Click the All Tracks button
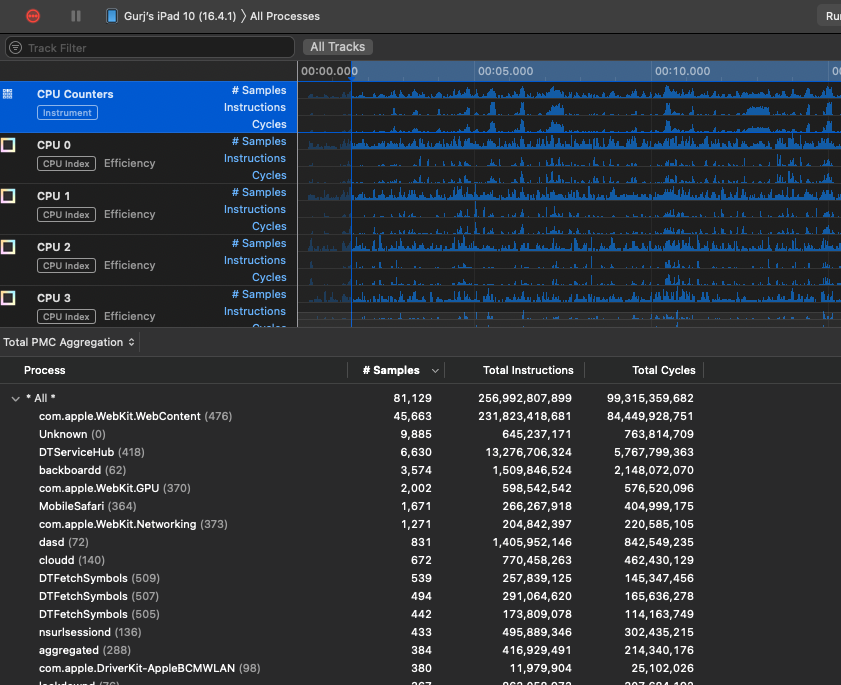Viewport: 841px width, 685px height. coord(338,47)
